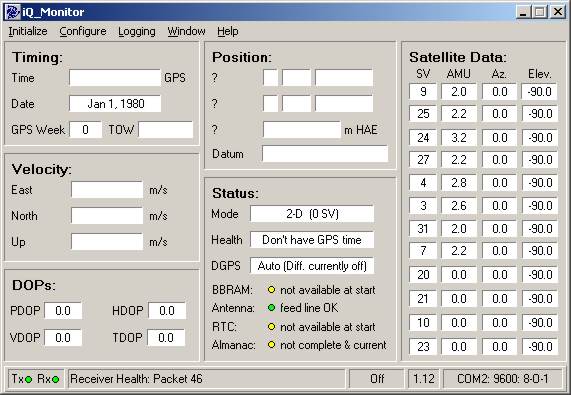Click the Date field showing Jan 1, 1980
This screenshot has width=571, height=395.
point(115,104)
